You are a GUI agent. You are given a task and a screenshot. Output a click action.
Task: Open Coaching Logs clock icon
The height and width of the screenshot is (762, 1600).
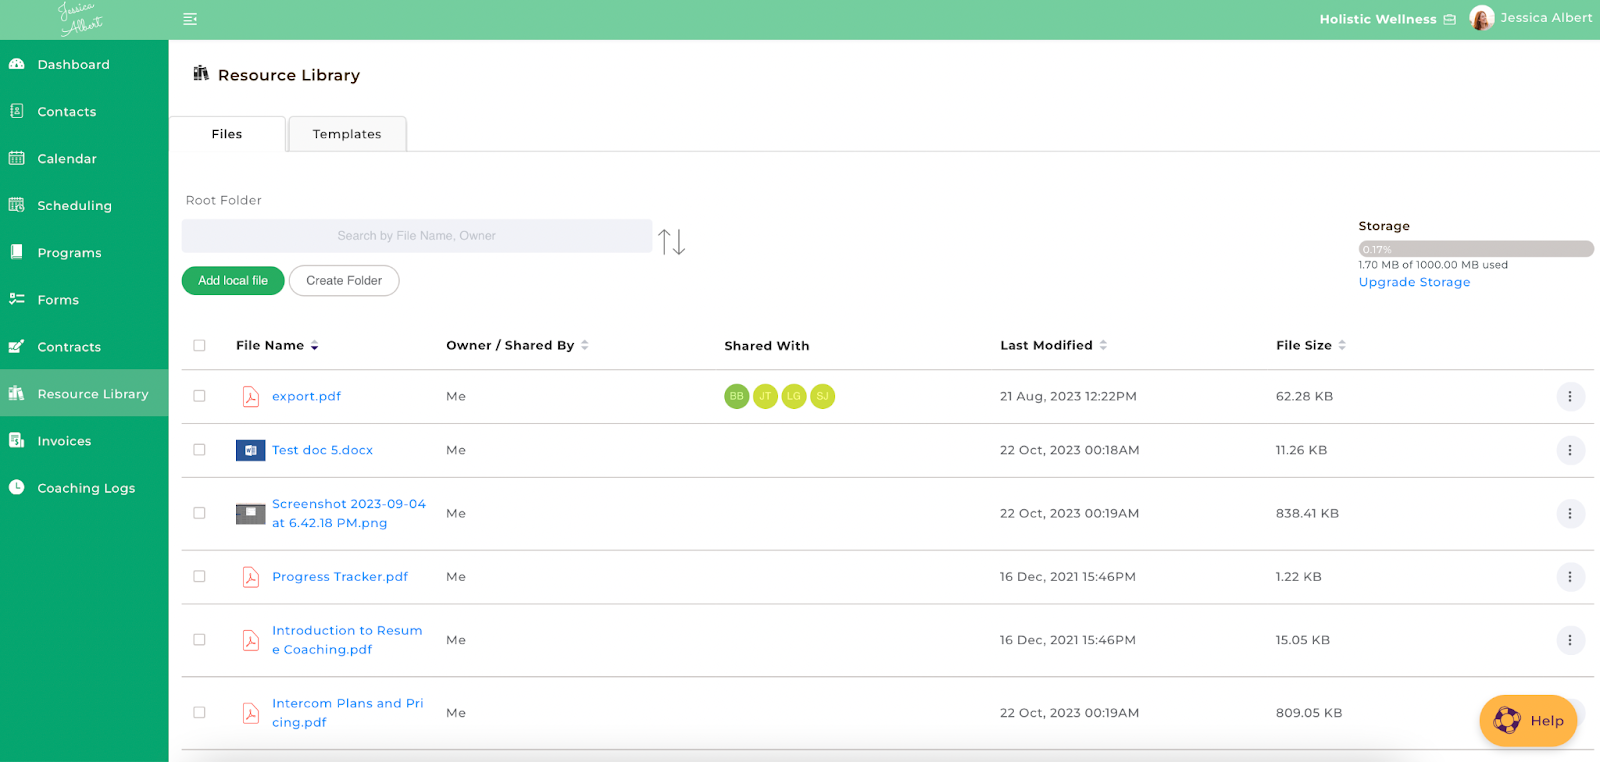point(17,487)
